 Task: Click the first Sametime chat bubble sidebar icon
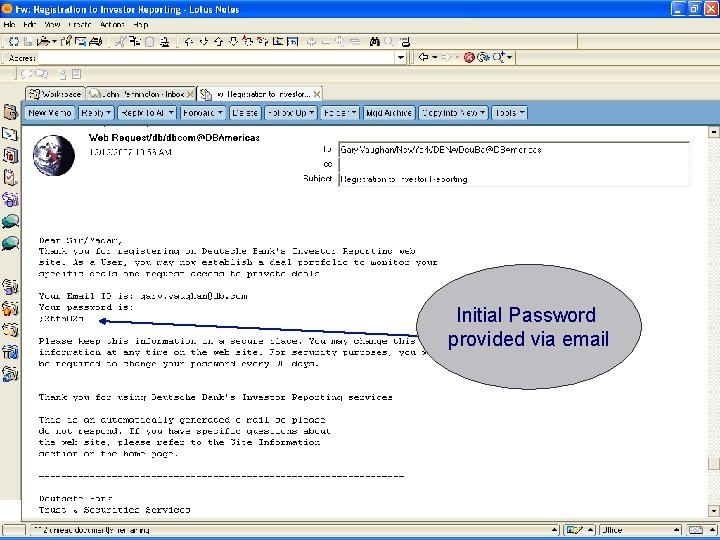click(10, 221)
